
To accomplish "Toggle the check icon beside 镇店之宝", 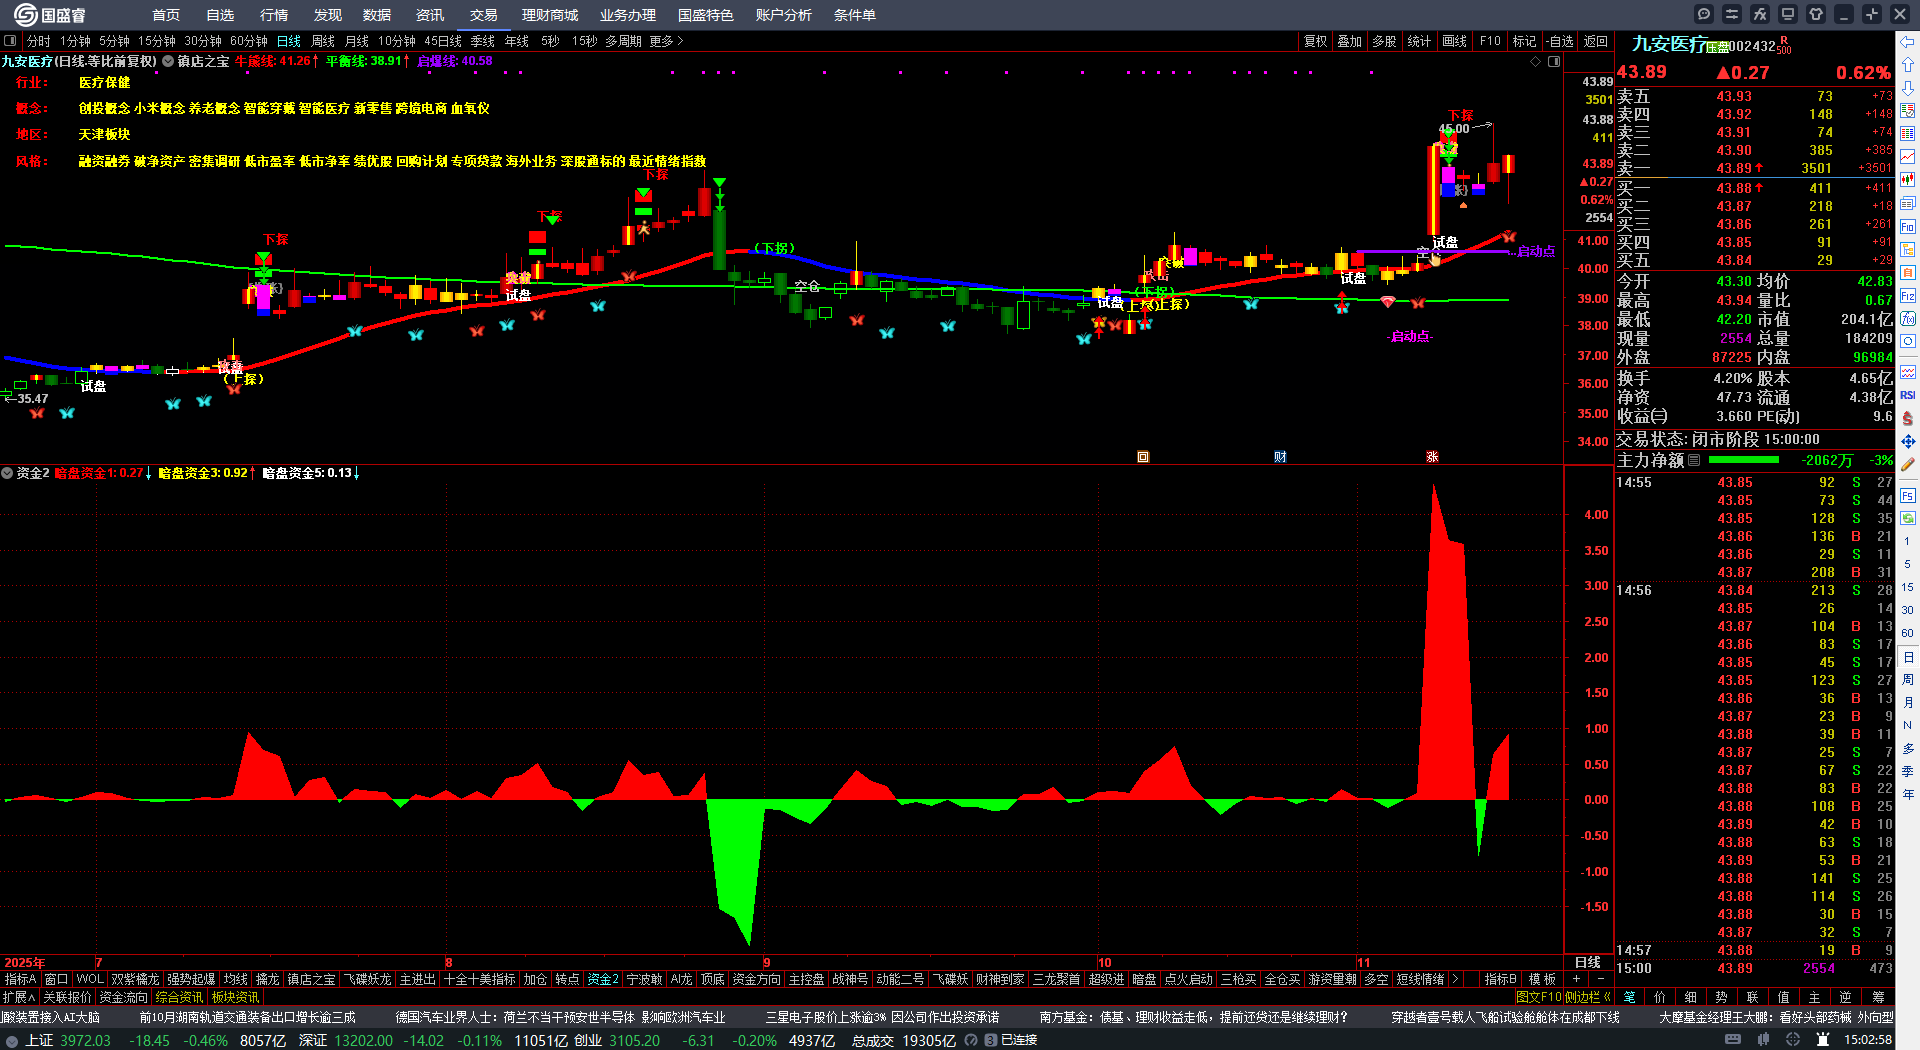I will (168, 62).
